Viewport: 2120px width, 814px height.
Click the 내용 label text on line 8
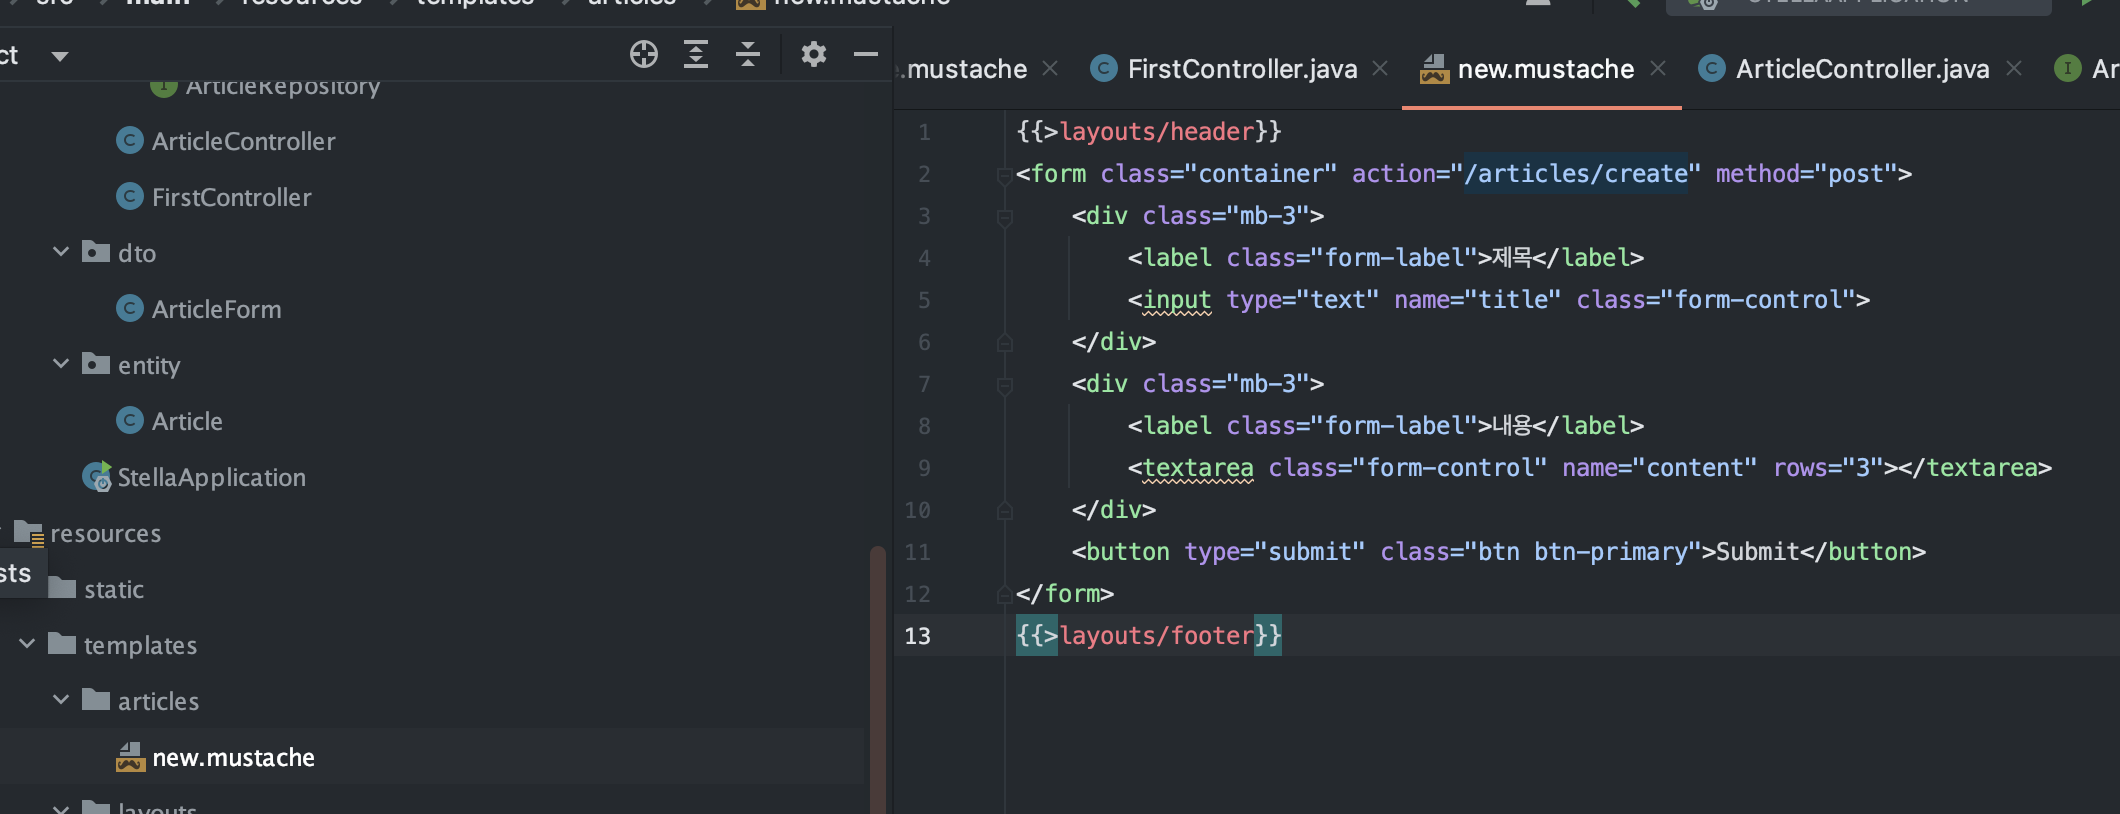tap(1512, 425)
